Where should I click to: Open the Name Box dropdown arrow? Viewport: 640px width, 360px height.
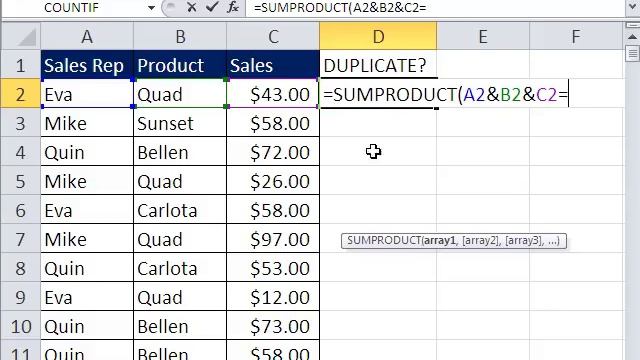(151, 8)
